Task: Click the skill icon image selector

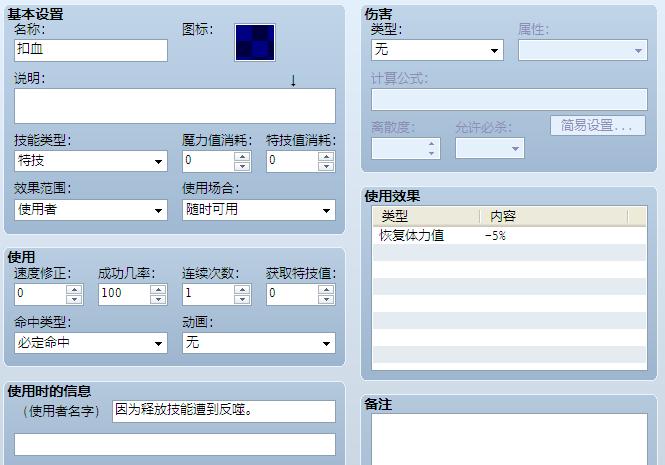Action: pyautogui.click(x=255, y=42)
